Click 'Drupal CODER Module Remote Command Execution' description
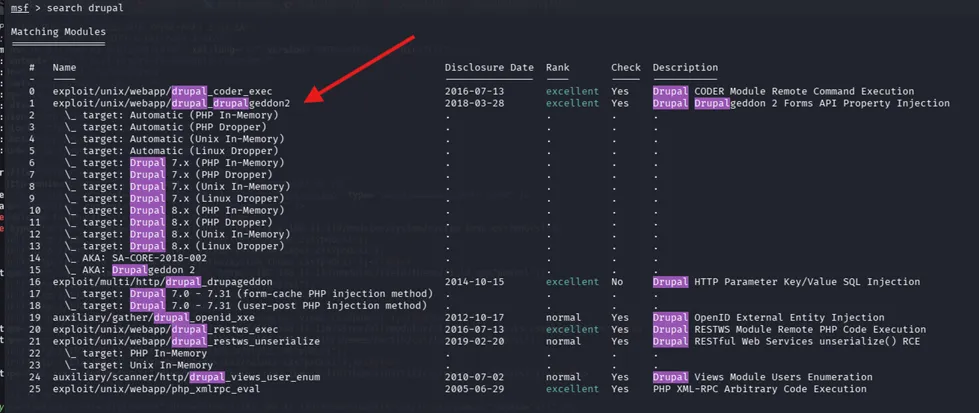 (x=784, y=91)
